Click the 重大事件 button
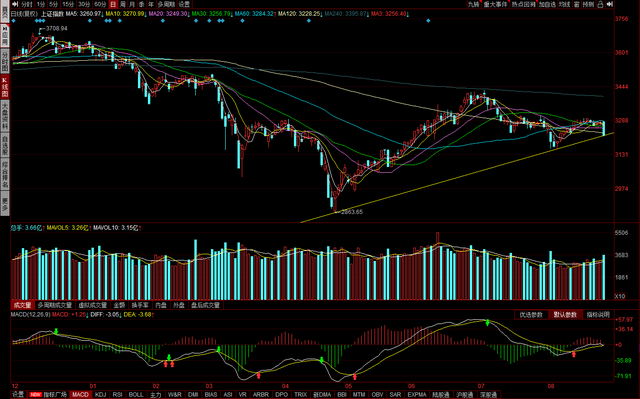Screen dimensions: 640x399 [x=495, y=4]
